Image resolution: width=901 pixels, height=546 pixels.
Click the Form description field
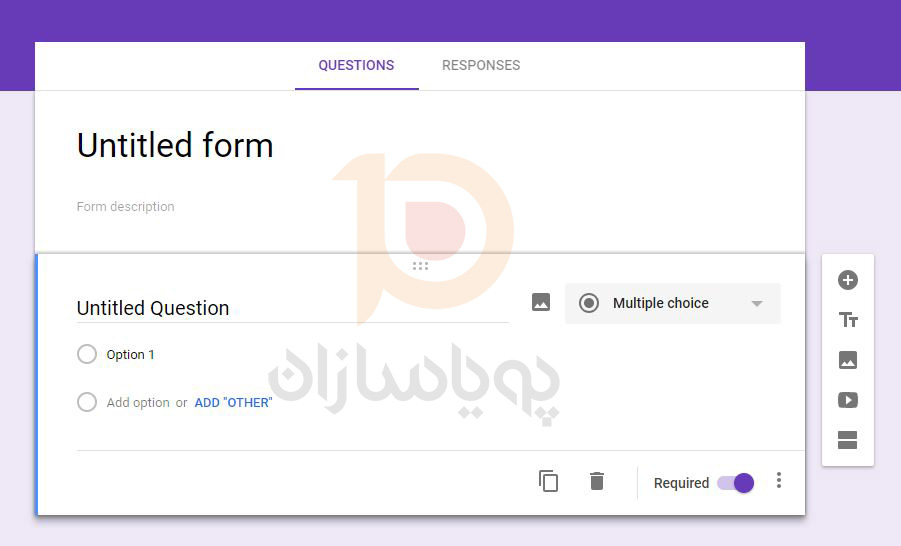click(126, 207)
